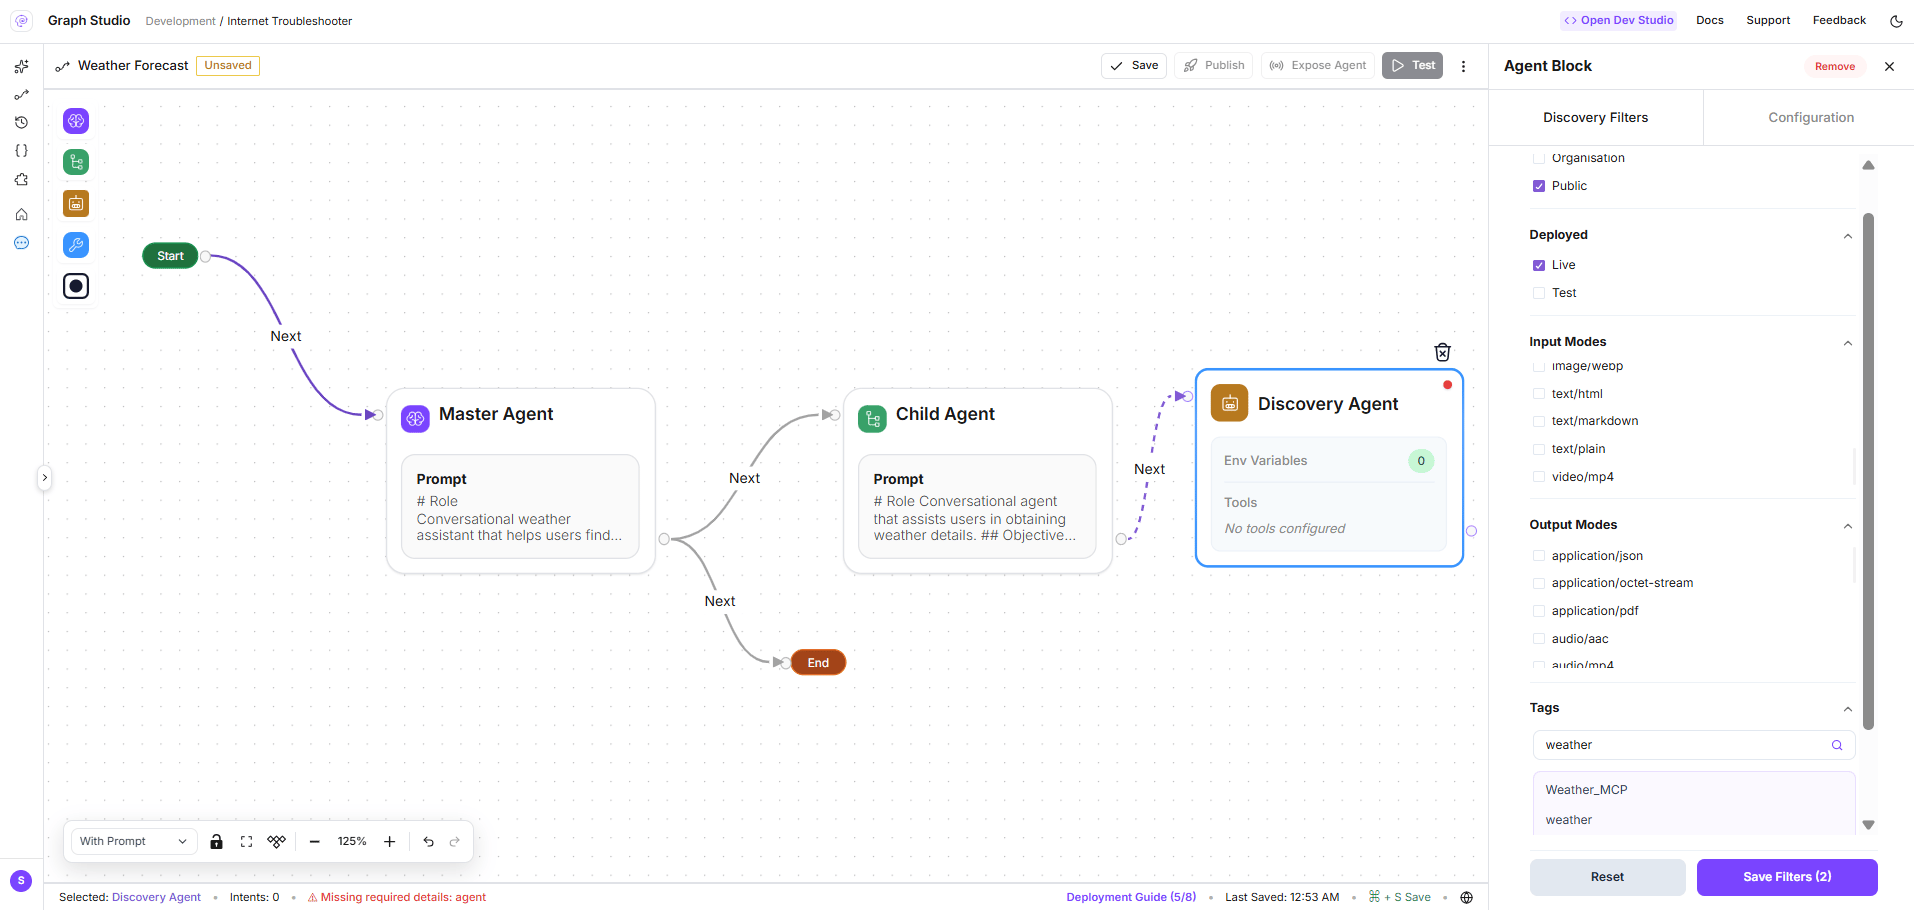
Task: Toggle dark mode moon icon
Action: coord(1896,21)
